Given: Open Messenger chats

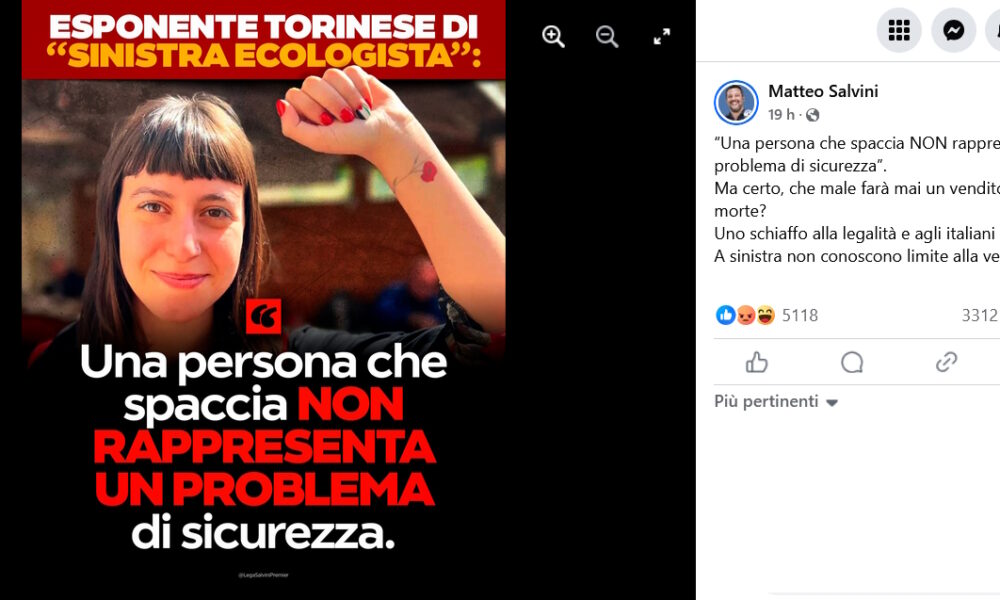Looking at the screenshot, I should 953,30.
